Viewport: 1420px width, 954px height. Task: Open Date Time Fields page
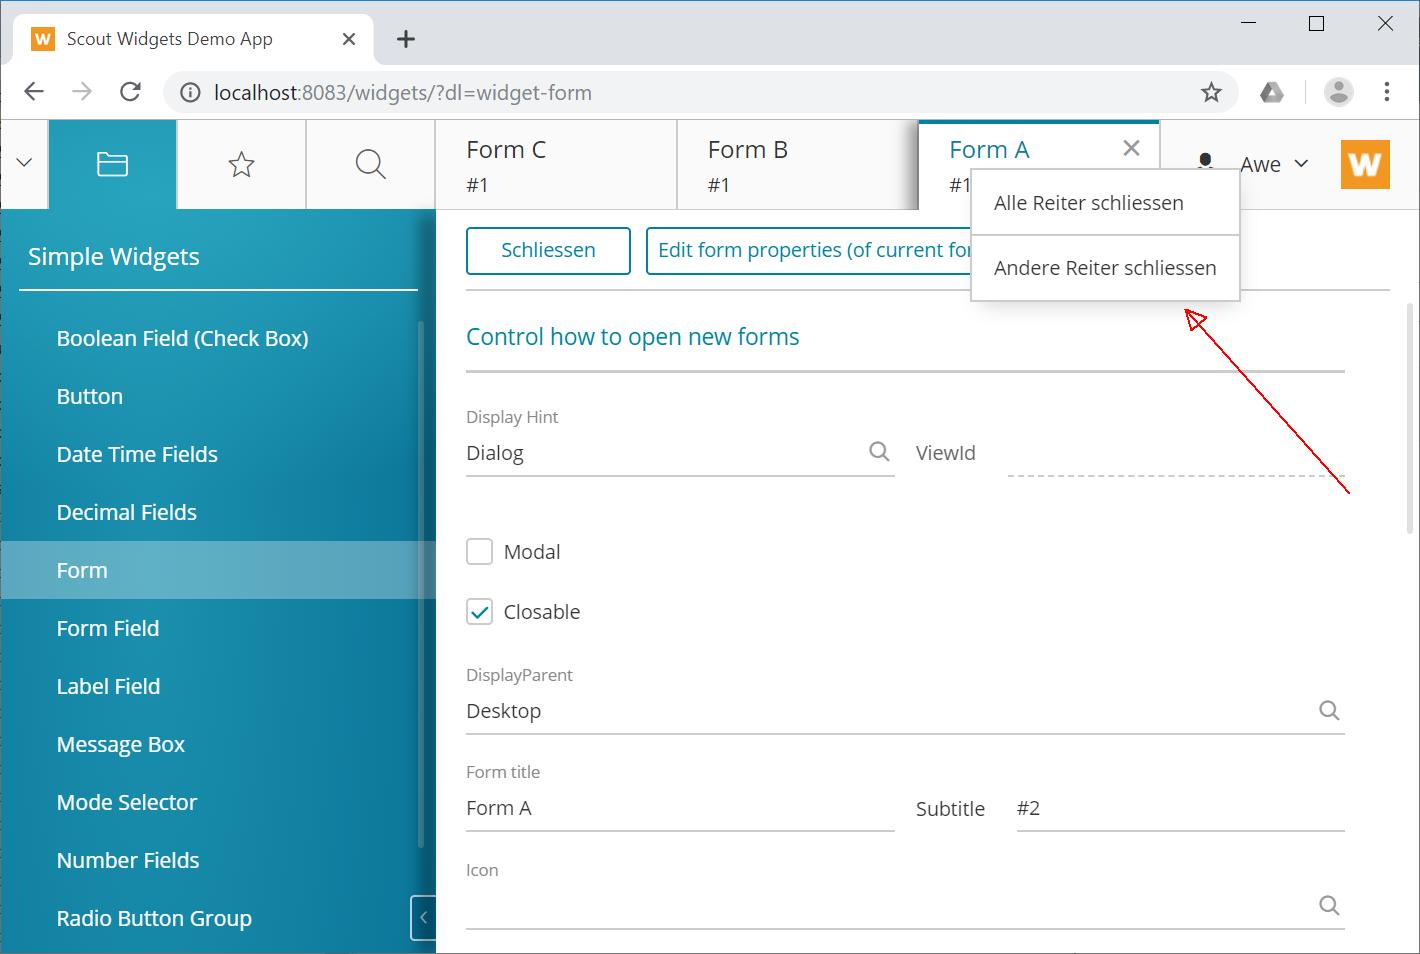click(x=137, y=454)
